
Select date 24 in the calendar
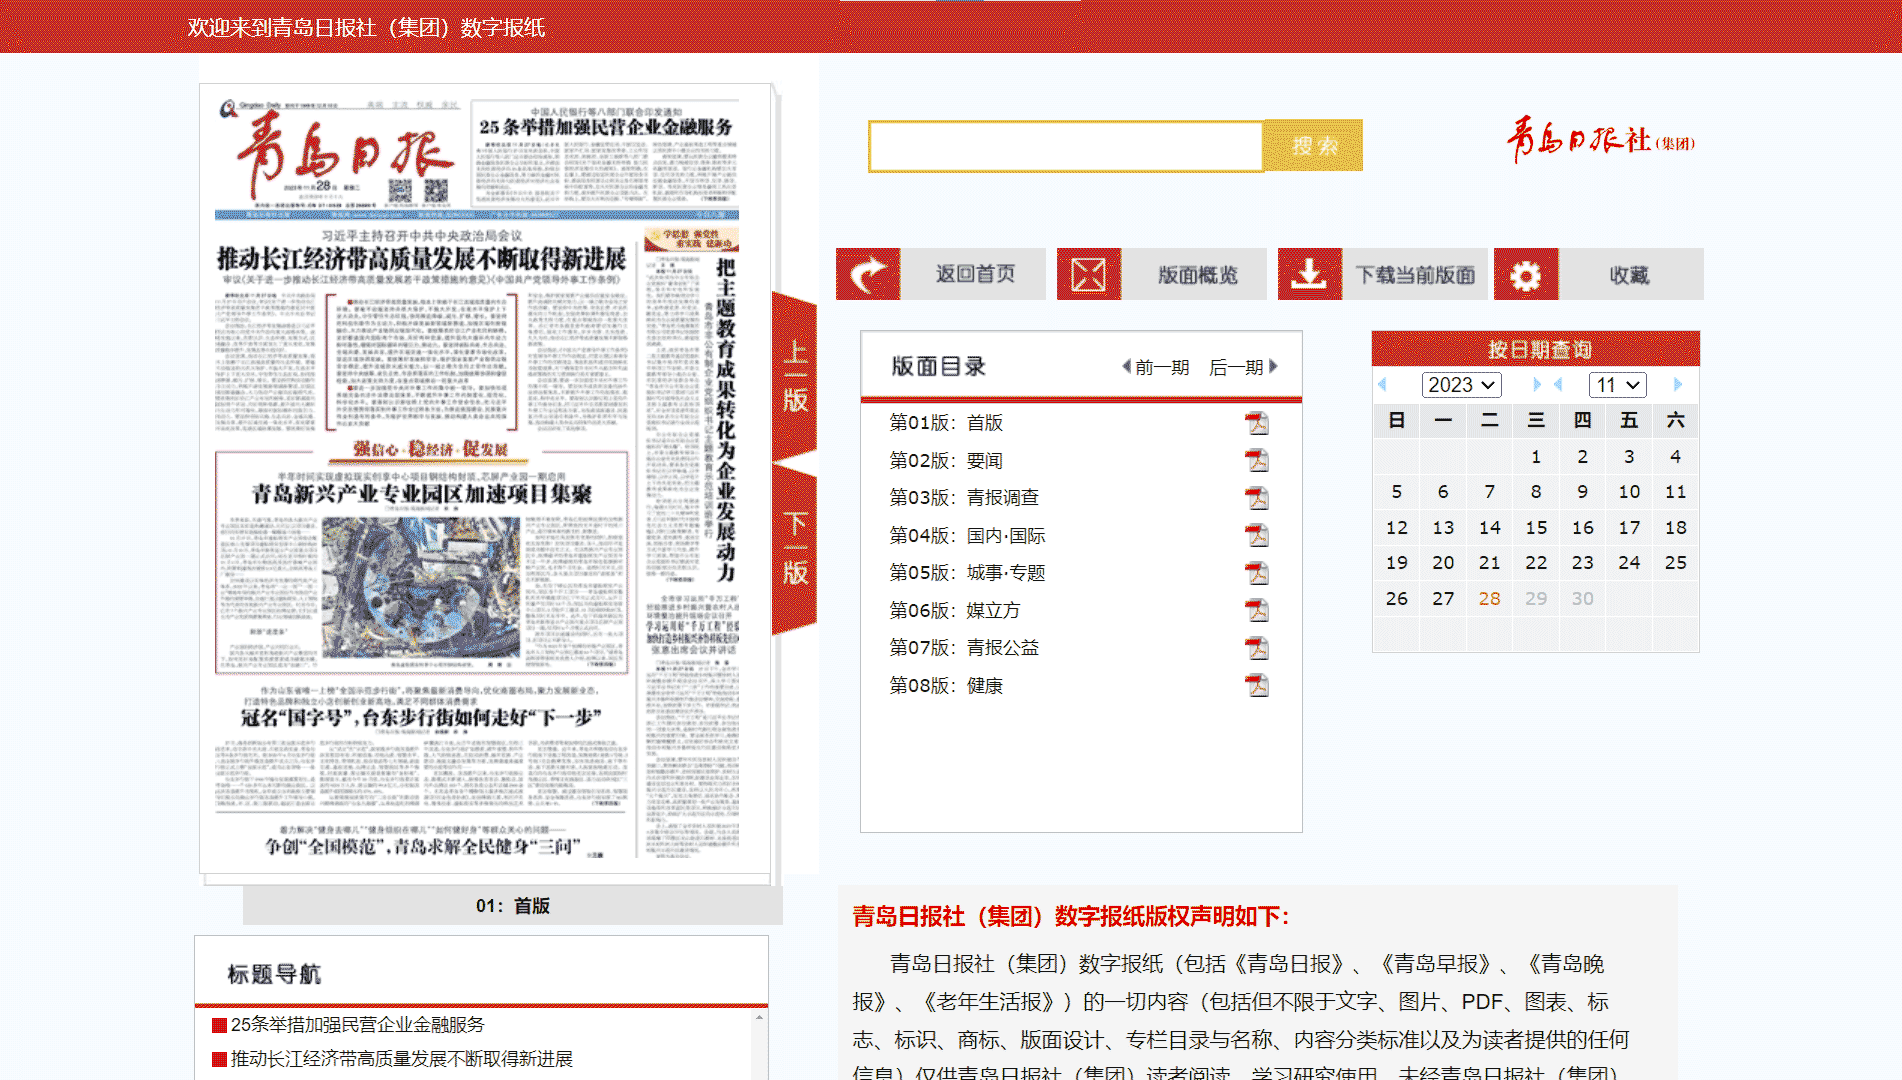(x=1629, y=563)
